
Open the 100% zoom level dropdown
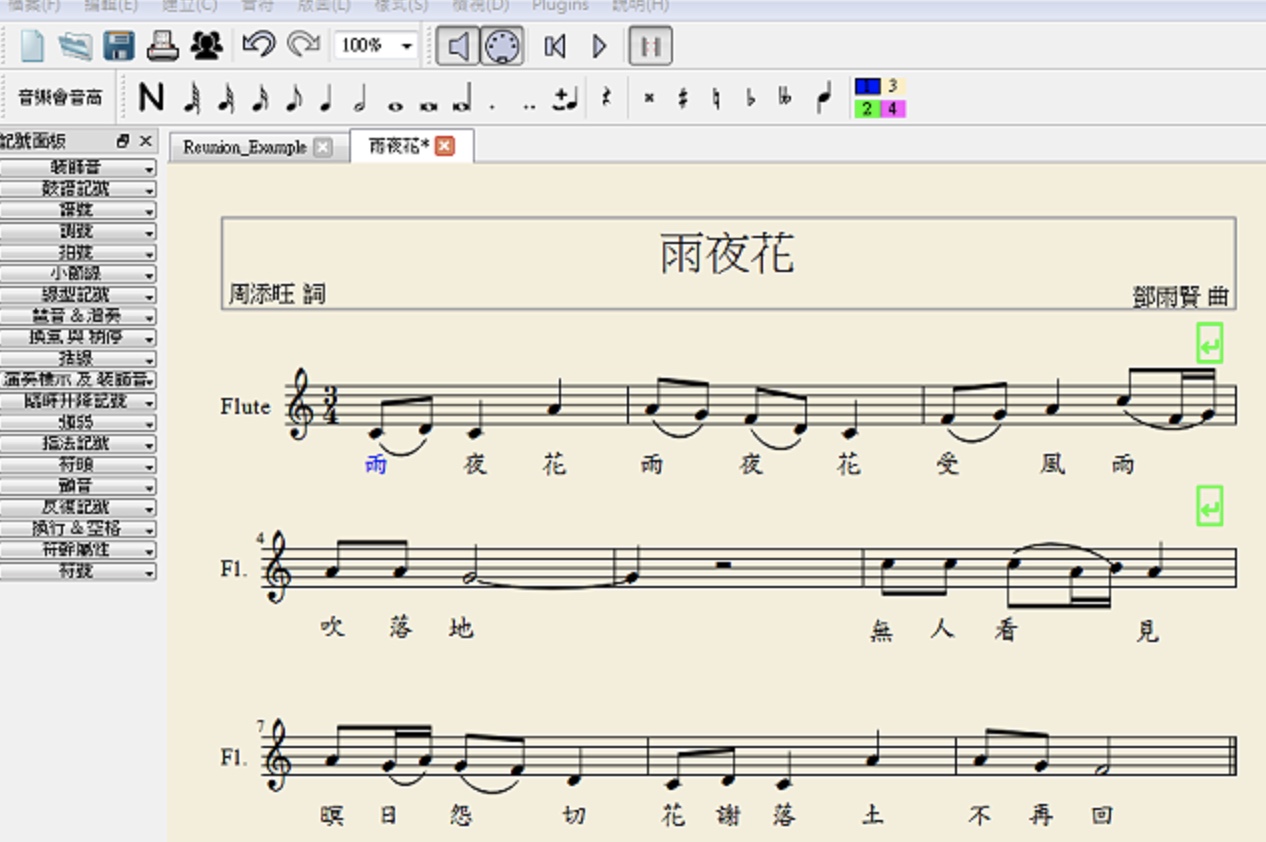(x=376, y=46)
